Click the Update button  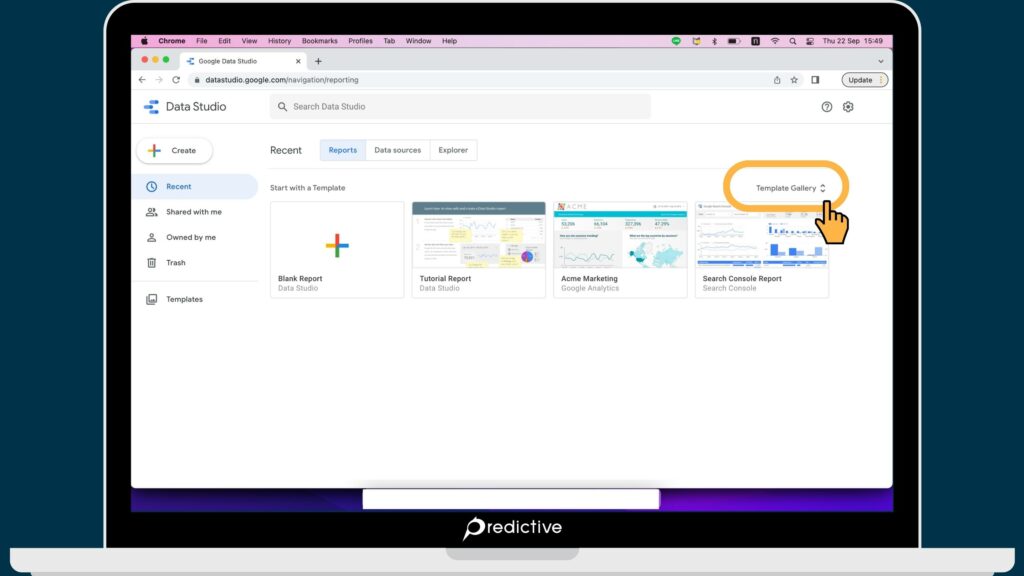pos(861,79)
